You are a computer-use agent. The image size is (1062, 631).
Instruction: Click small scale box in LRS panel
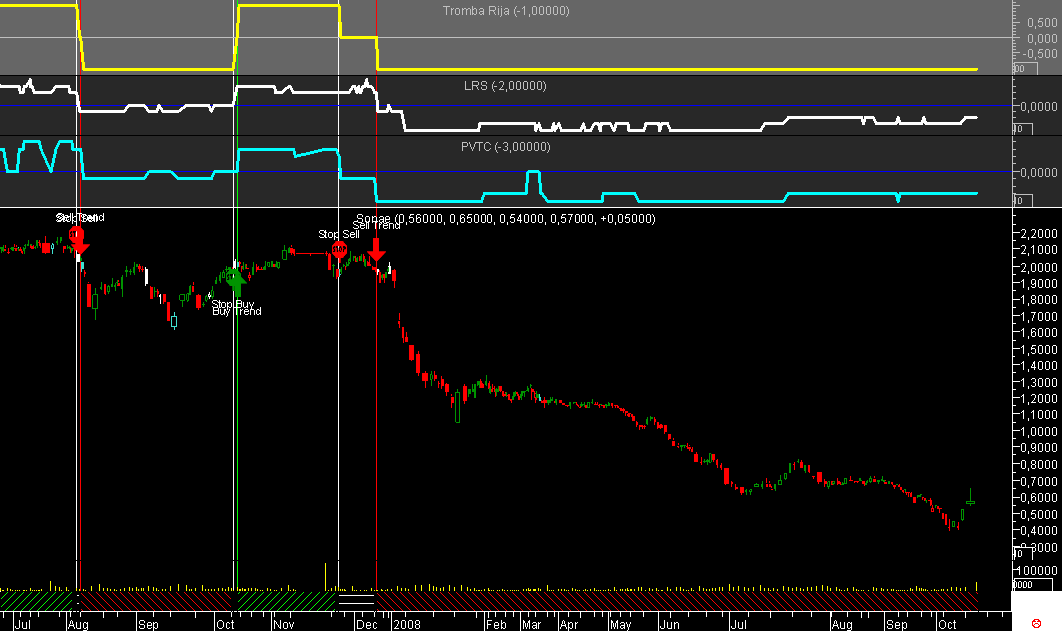tap(1023, 129)
